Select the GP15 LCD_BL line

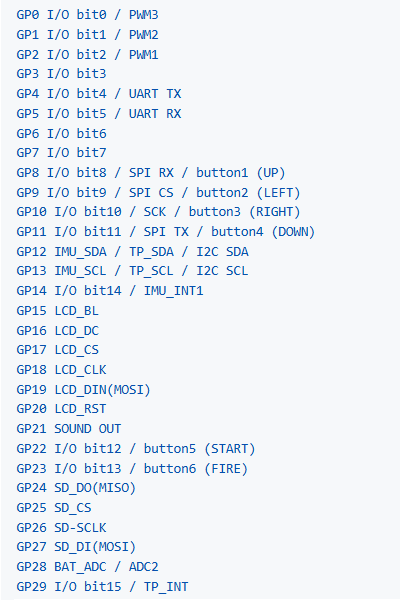(57, 311)
